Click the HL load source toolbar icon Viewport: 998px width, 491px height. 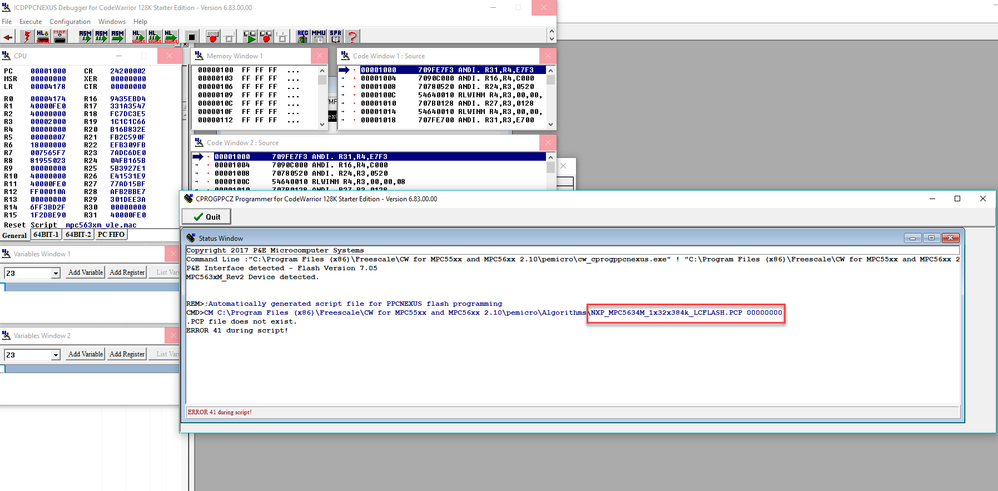click(x=43, y=37)
